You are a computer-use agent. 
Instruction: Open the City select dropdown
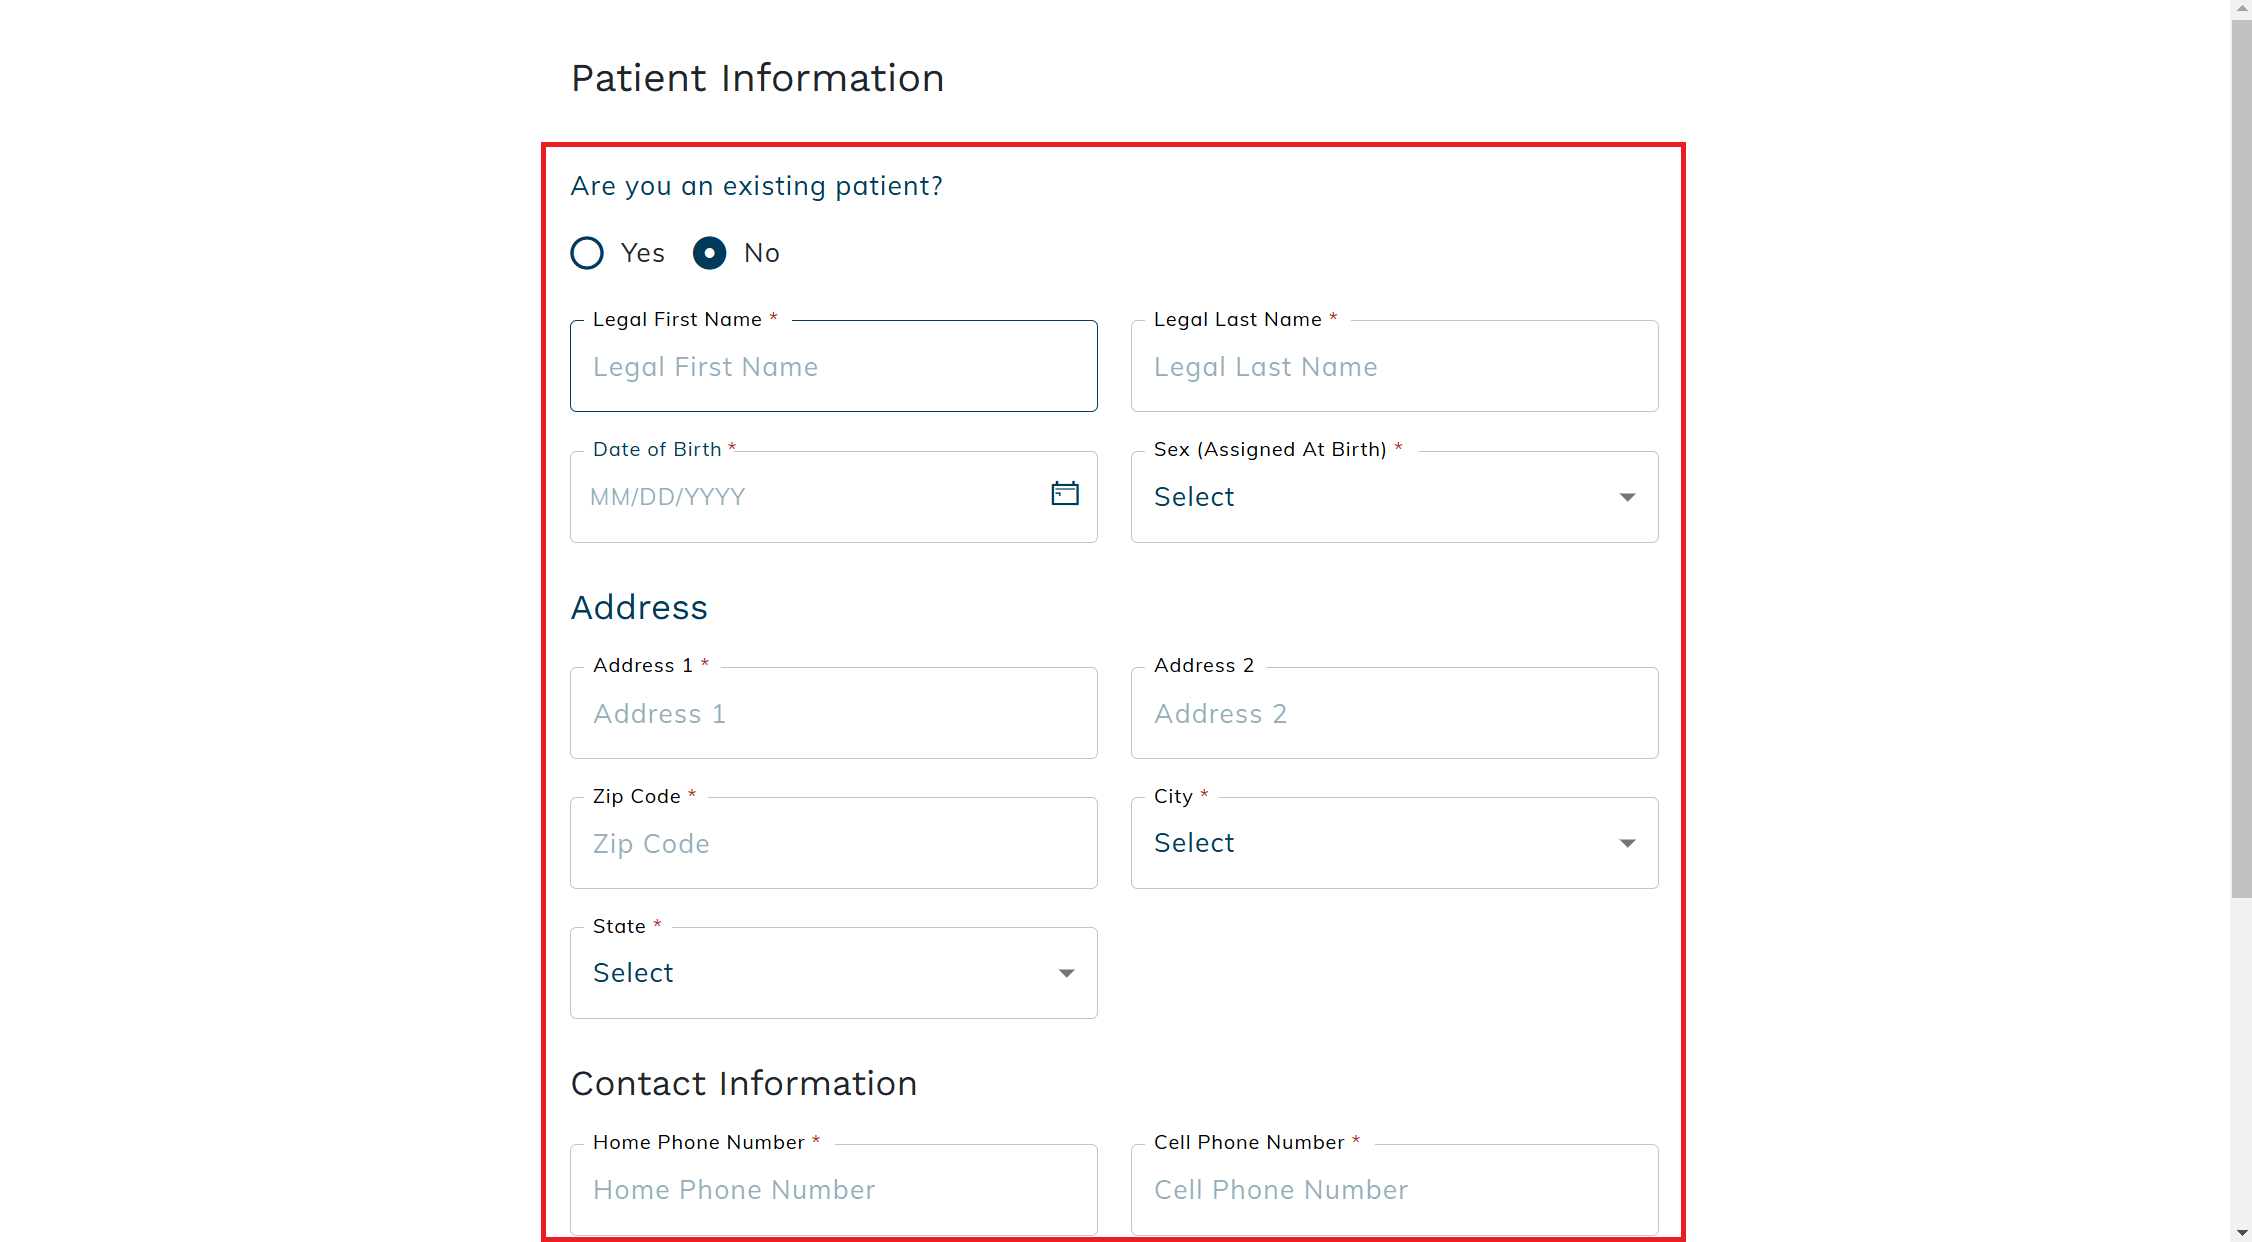click(1394, 843)
